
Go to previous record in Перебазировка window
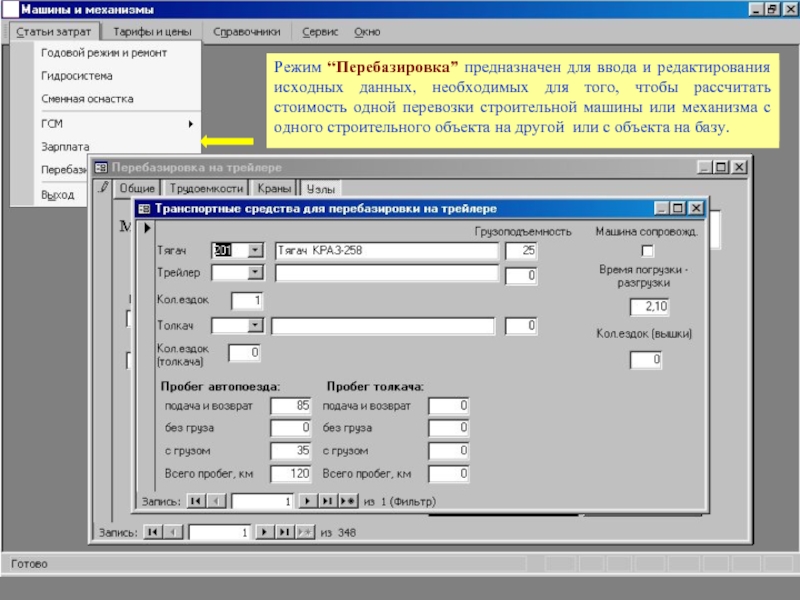[173, 532]
